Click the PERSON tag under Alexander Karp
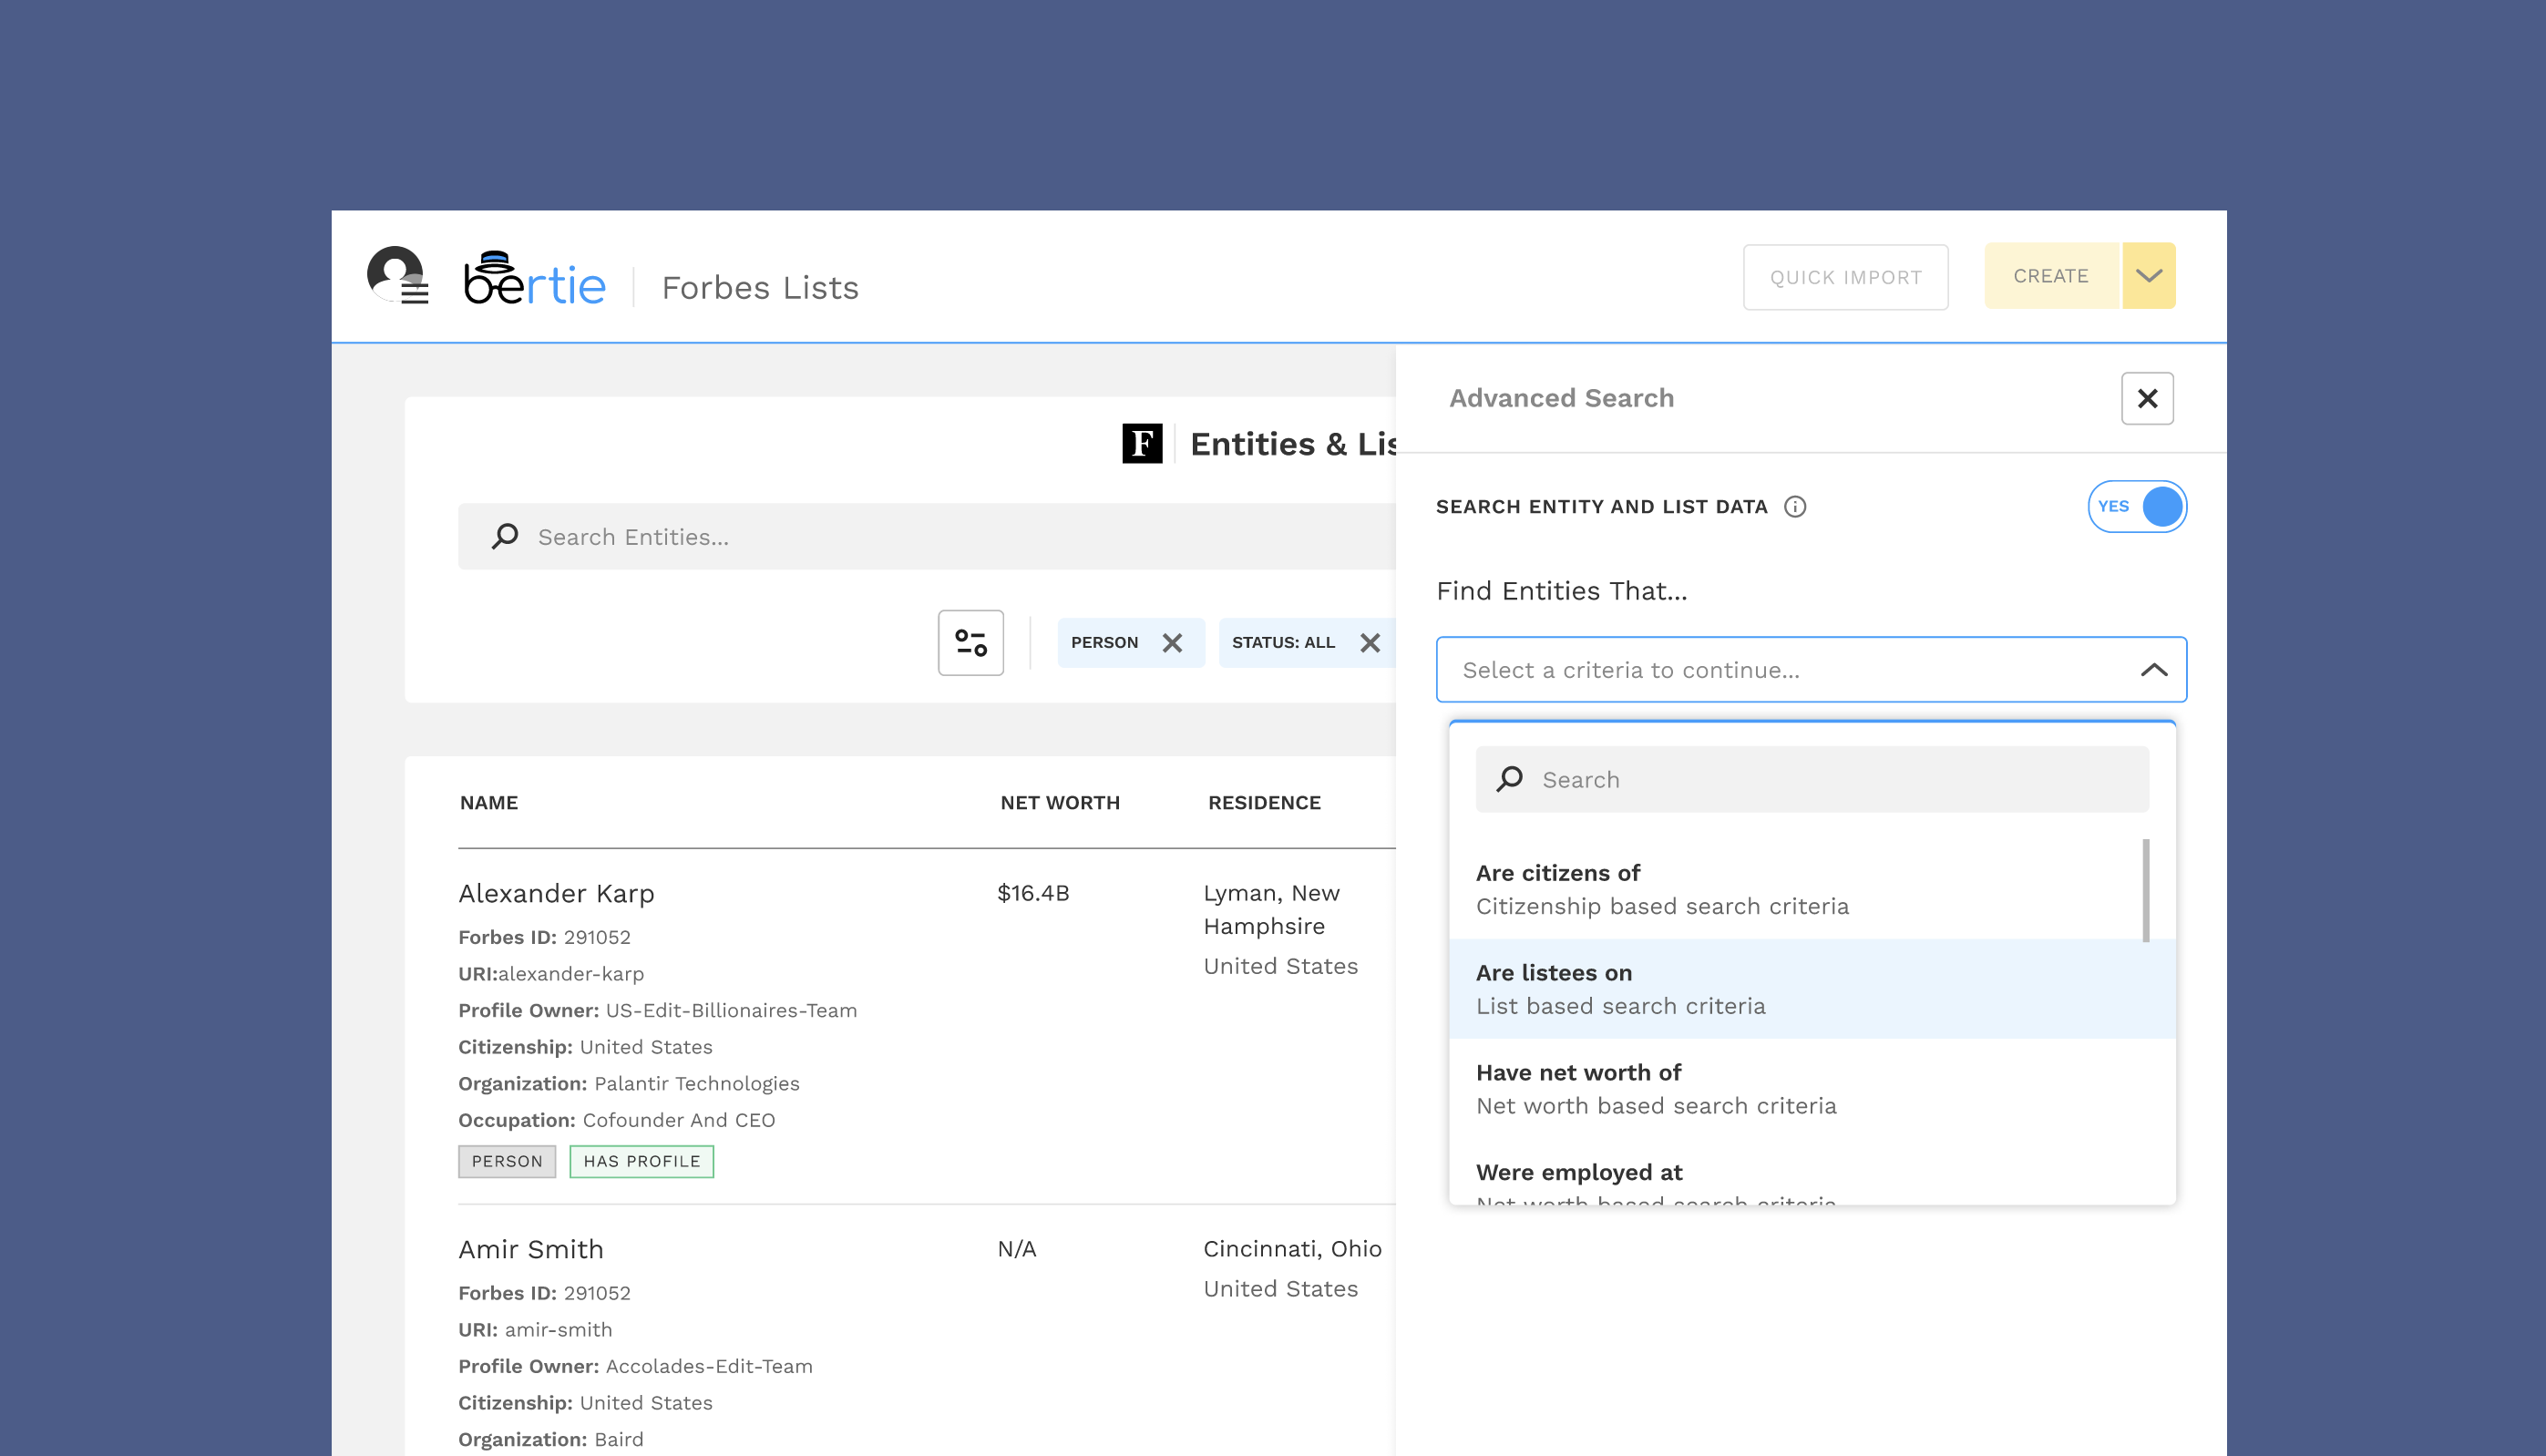 click(507, 1161)
